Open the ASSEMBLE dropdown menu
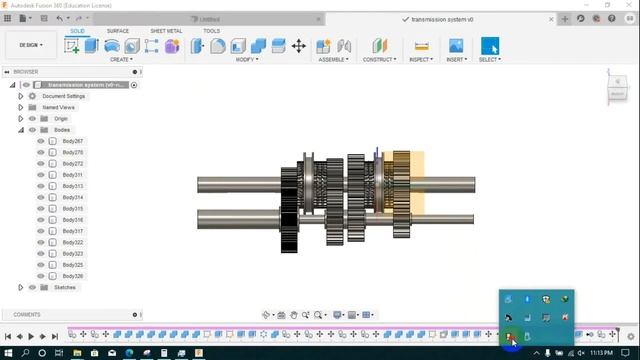The height and width of the screenshot is (360, 640). (x=333, y=60)
